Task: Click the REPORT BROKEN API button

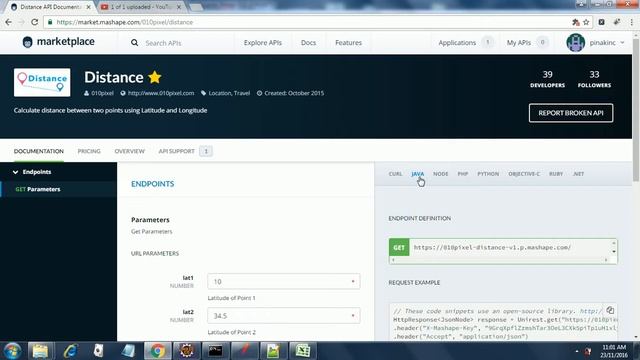Action: coord(571,113)
